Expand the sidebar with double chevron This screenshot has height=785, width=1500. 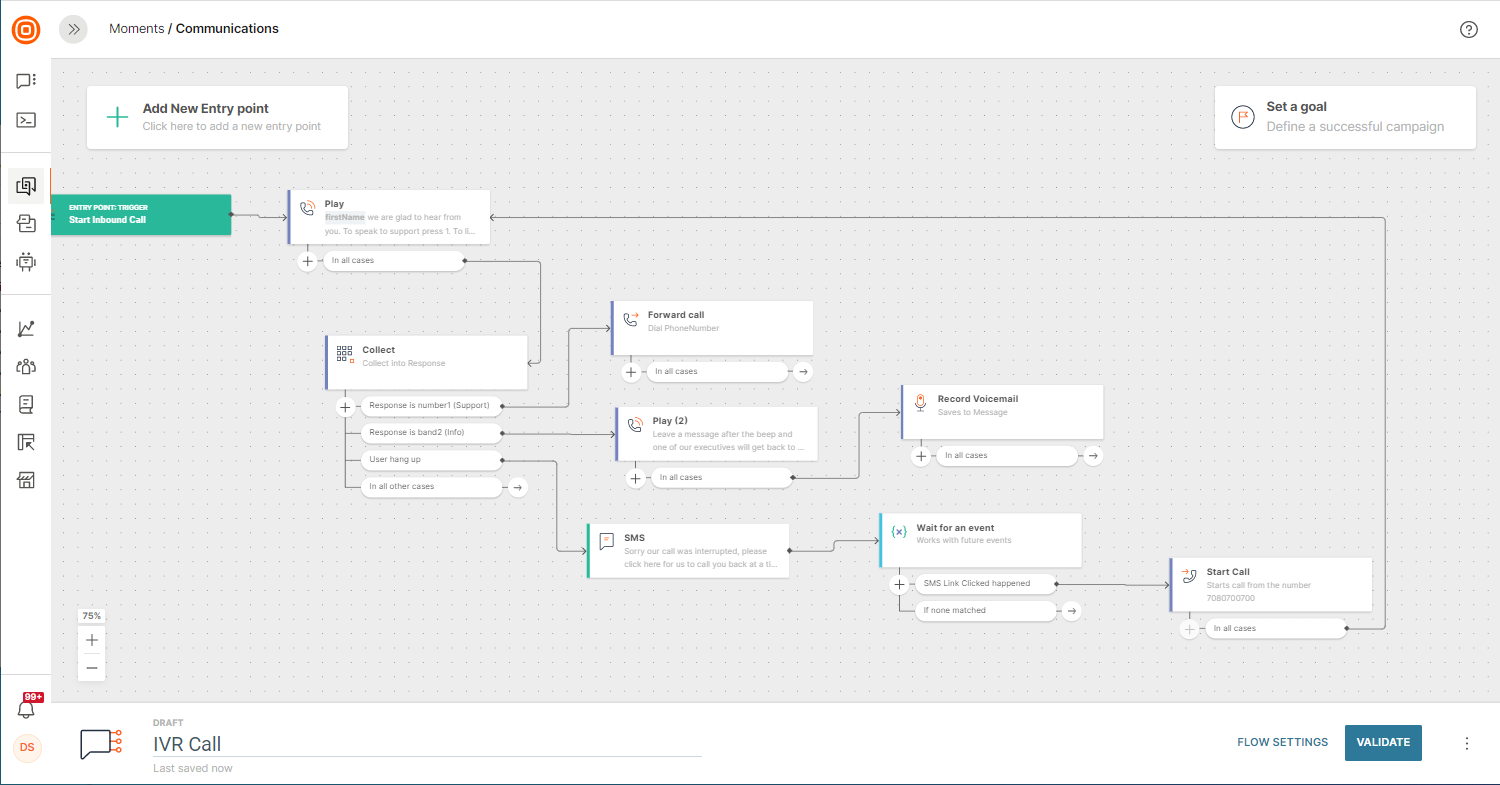pos(73,29)
